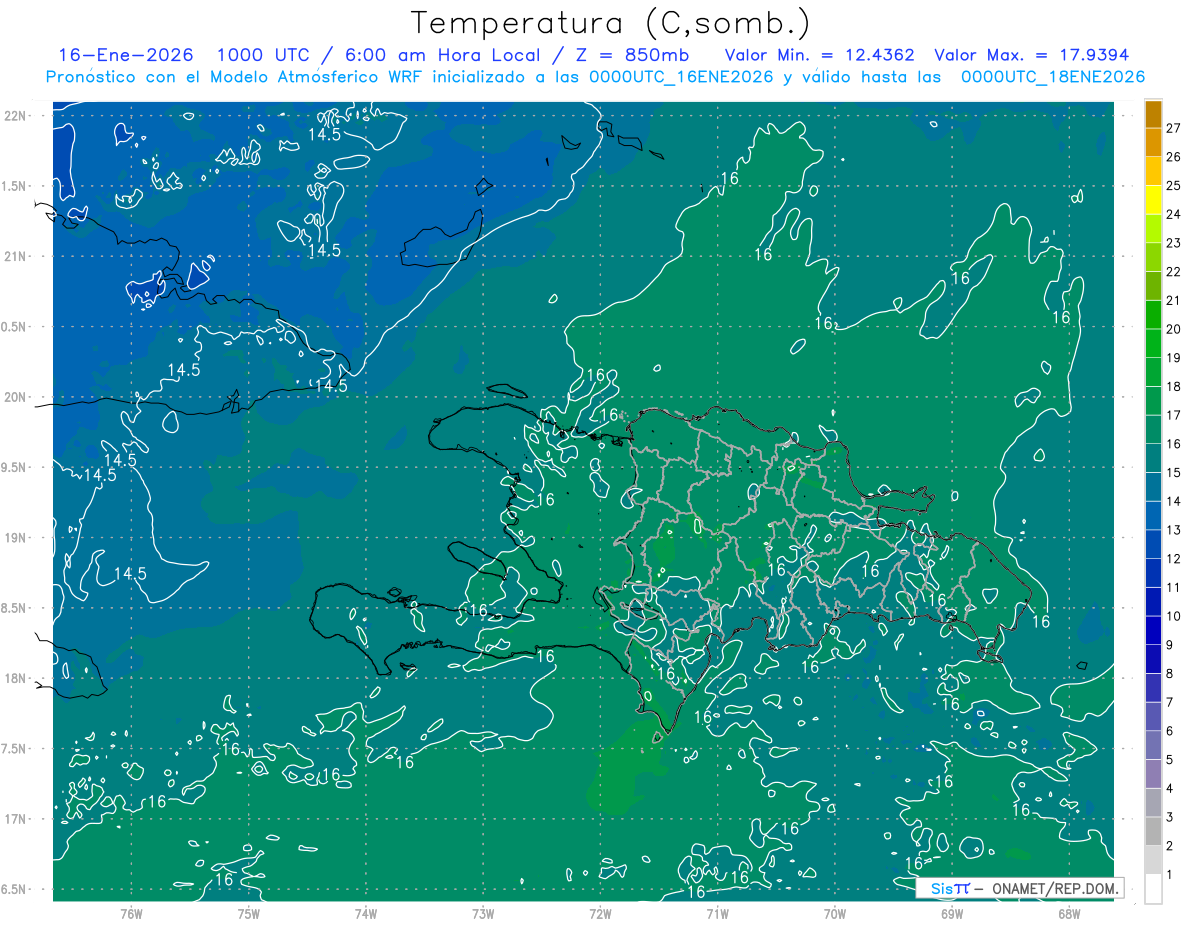Click the colorbar value label '25'

click(1174, 186)
